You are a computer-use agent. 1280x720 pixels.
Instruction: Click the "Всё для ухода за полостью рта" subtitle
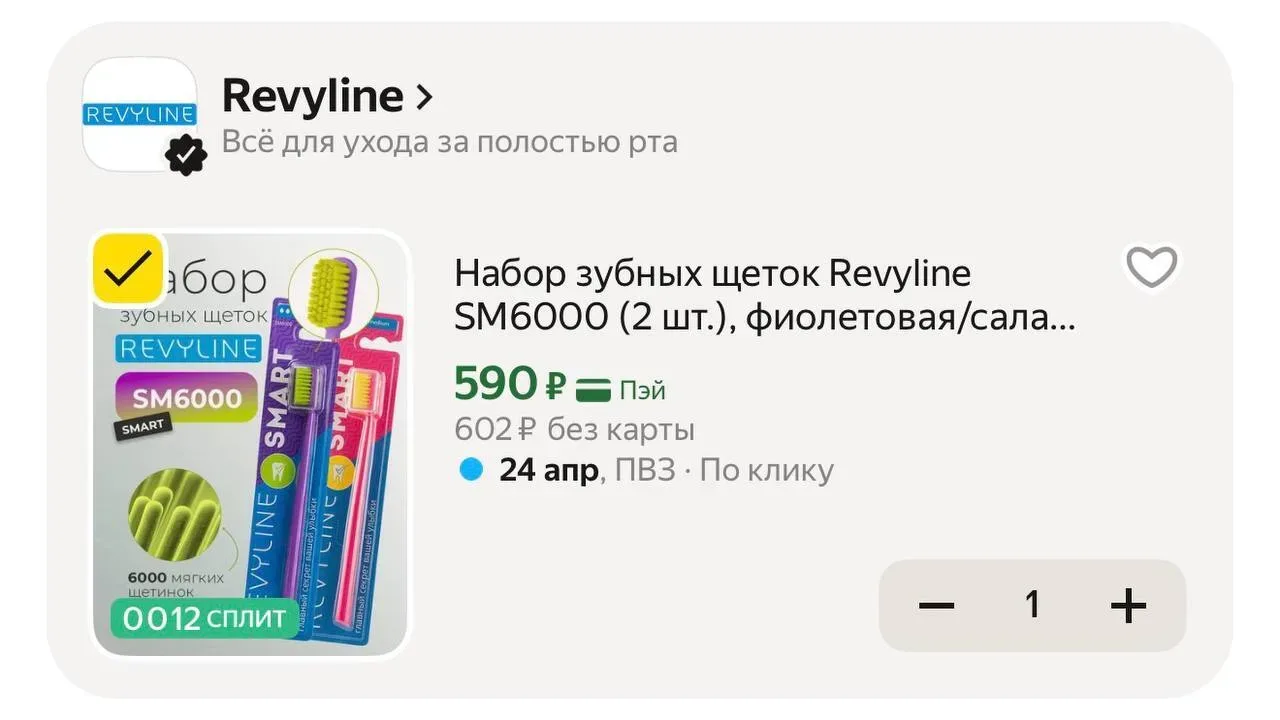pos(449,142)
